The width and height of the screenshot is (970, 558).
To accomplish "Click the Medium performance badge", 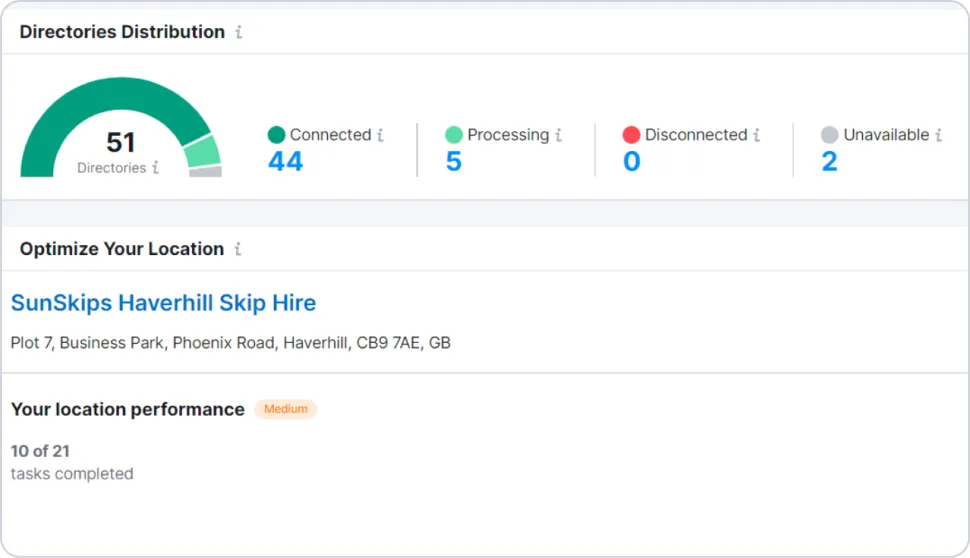I will pyautogui.click(x=285, y=409).
